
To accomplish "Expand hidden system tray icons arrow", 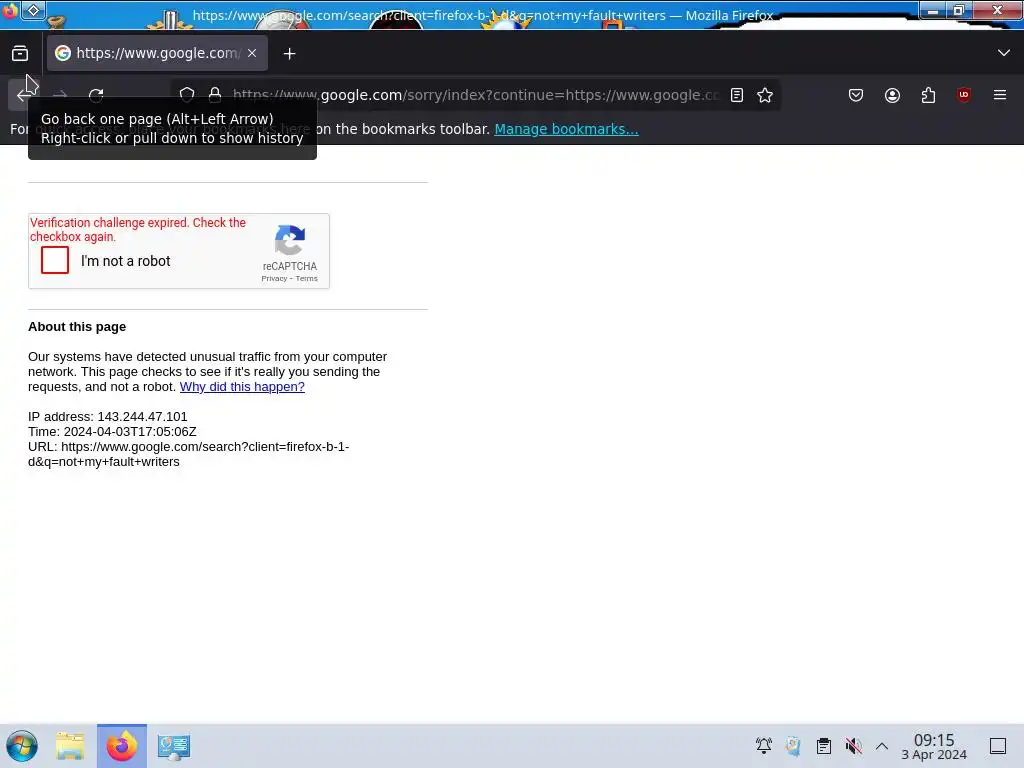I will click(x=882, y=746).
